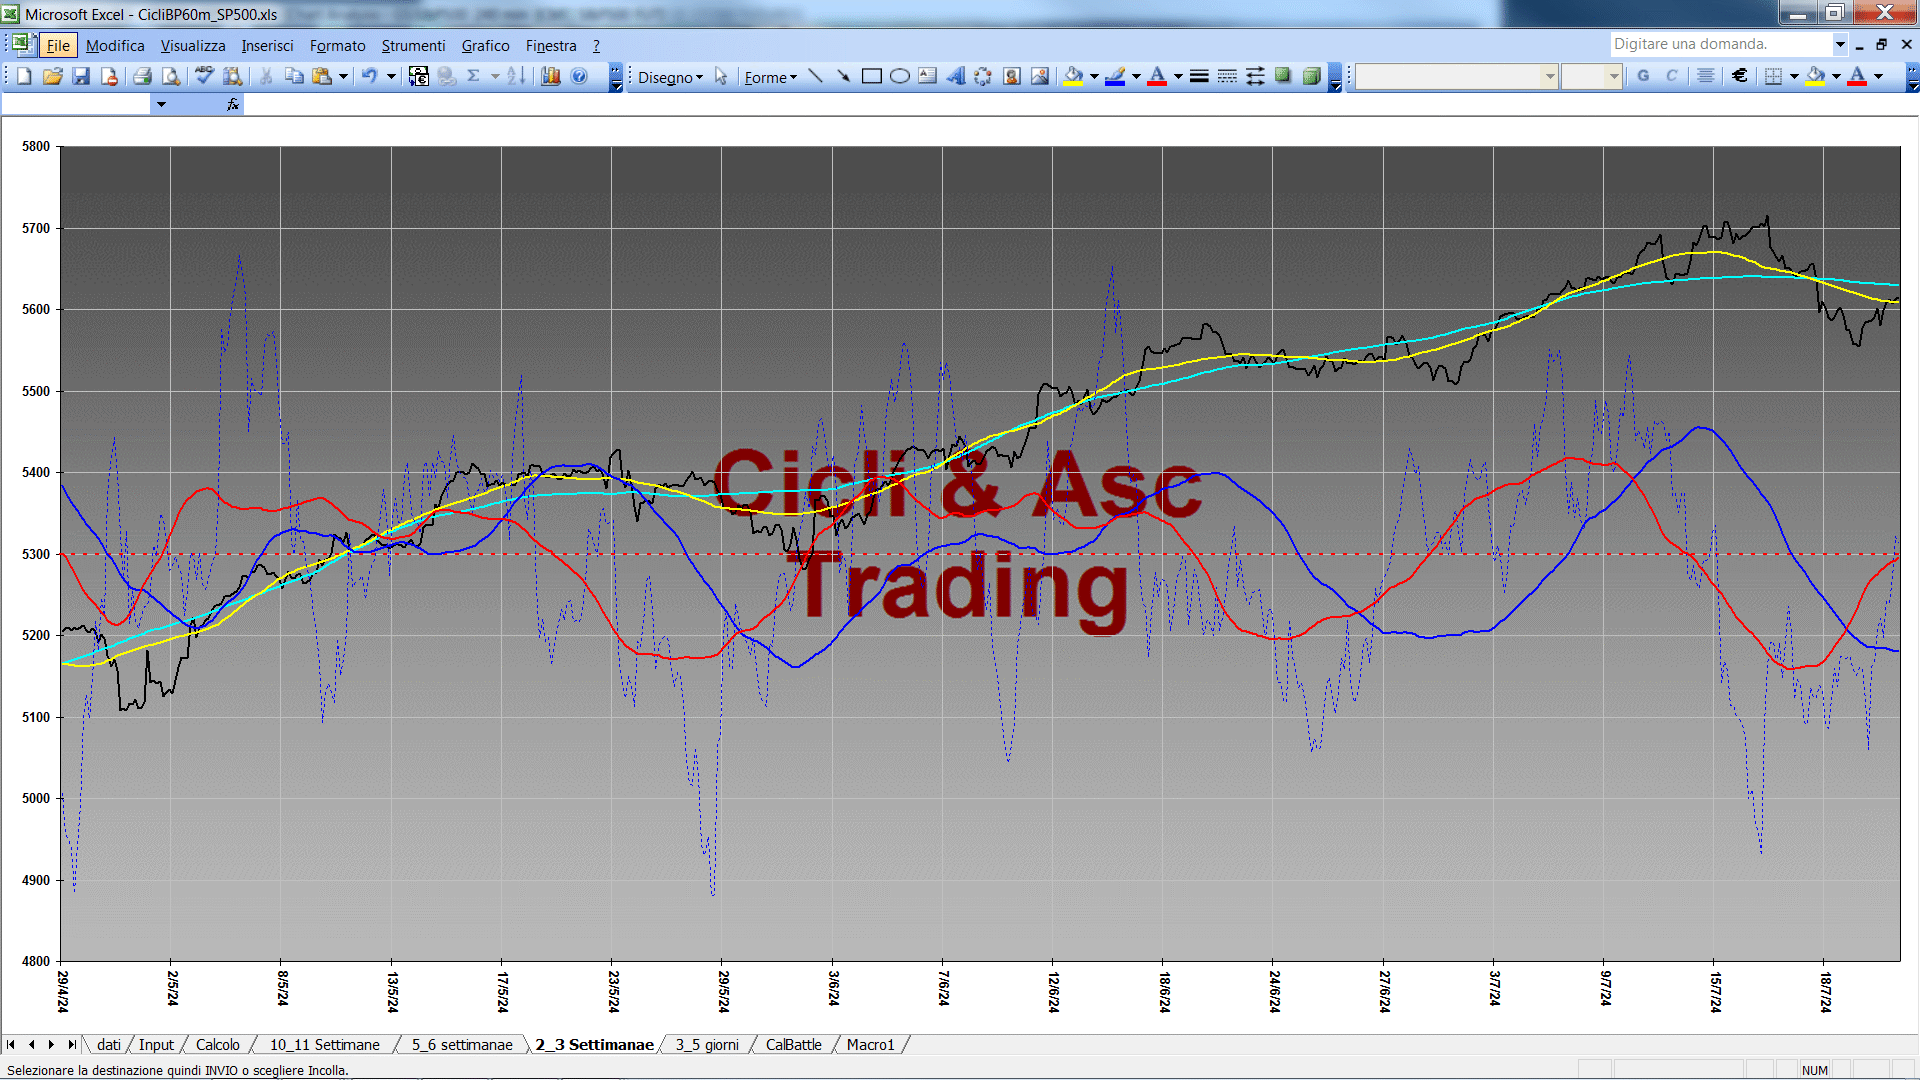Insert a Text Box
The height and width of the screenshot is (1080, 1920).
(x=927, y=76)
